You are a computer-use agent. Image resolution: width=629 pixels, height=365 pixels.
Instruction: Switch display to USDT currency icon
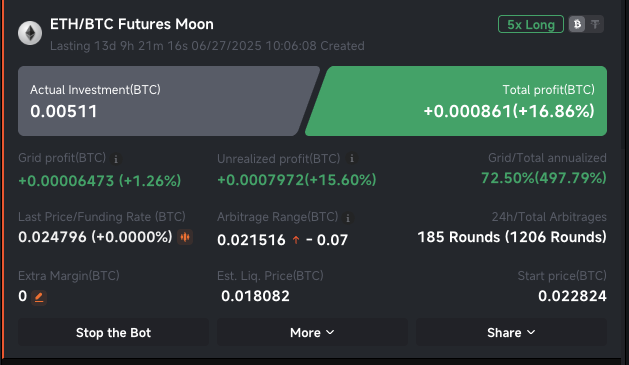coord(595,24)
